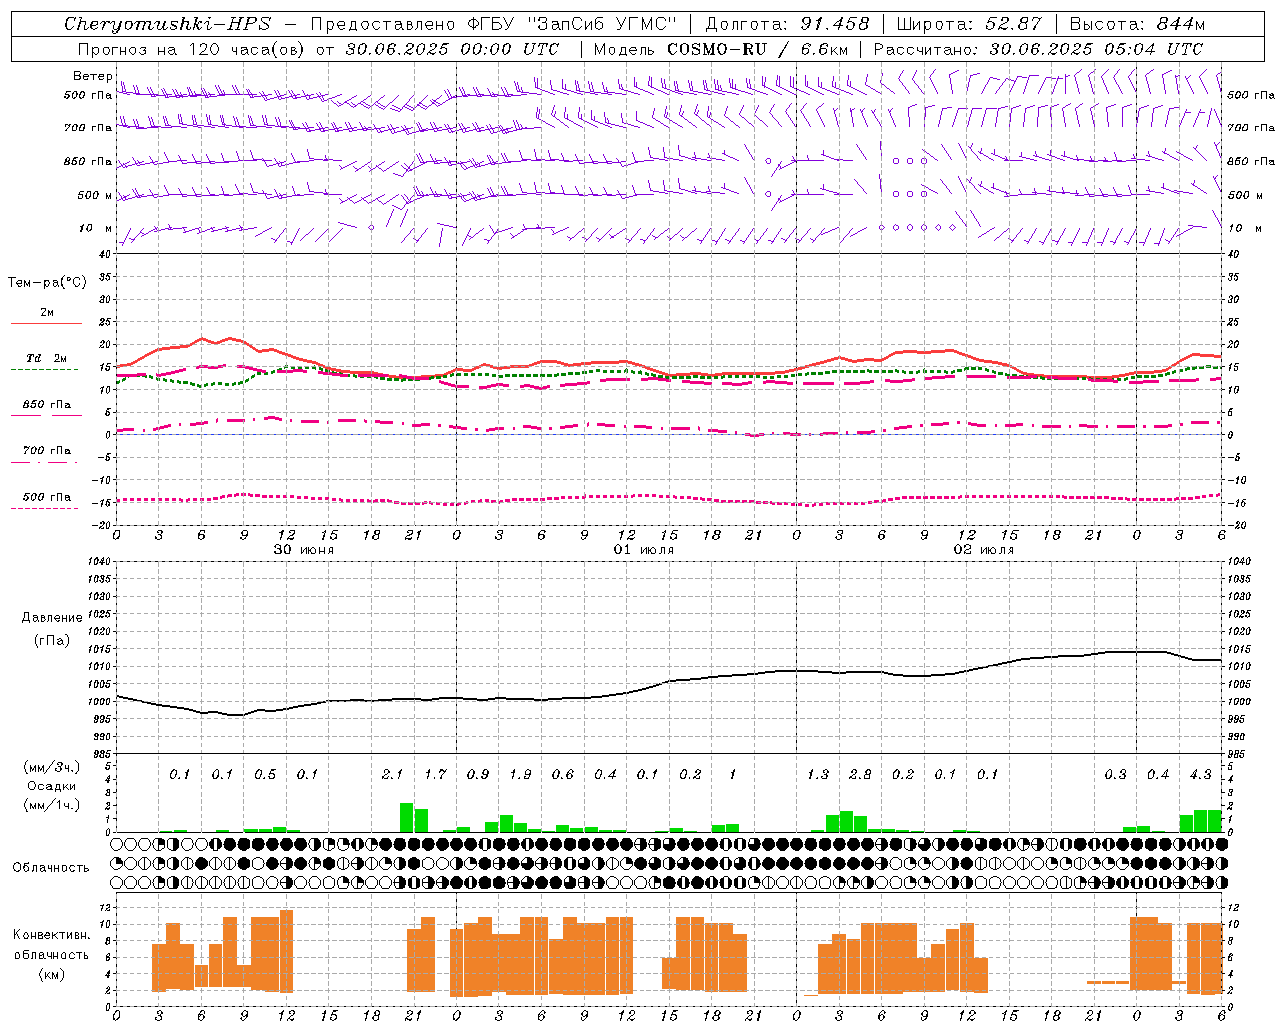Click the precipitation value "0.5"
Viewport: 1280px width, 1024px height.
point(265,774)
